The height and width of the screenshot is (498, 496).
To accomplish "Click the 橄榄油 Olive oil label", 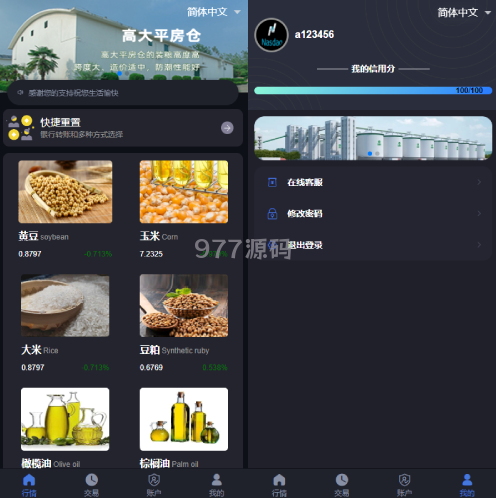I will click(x=51, y=463).
